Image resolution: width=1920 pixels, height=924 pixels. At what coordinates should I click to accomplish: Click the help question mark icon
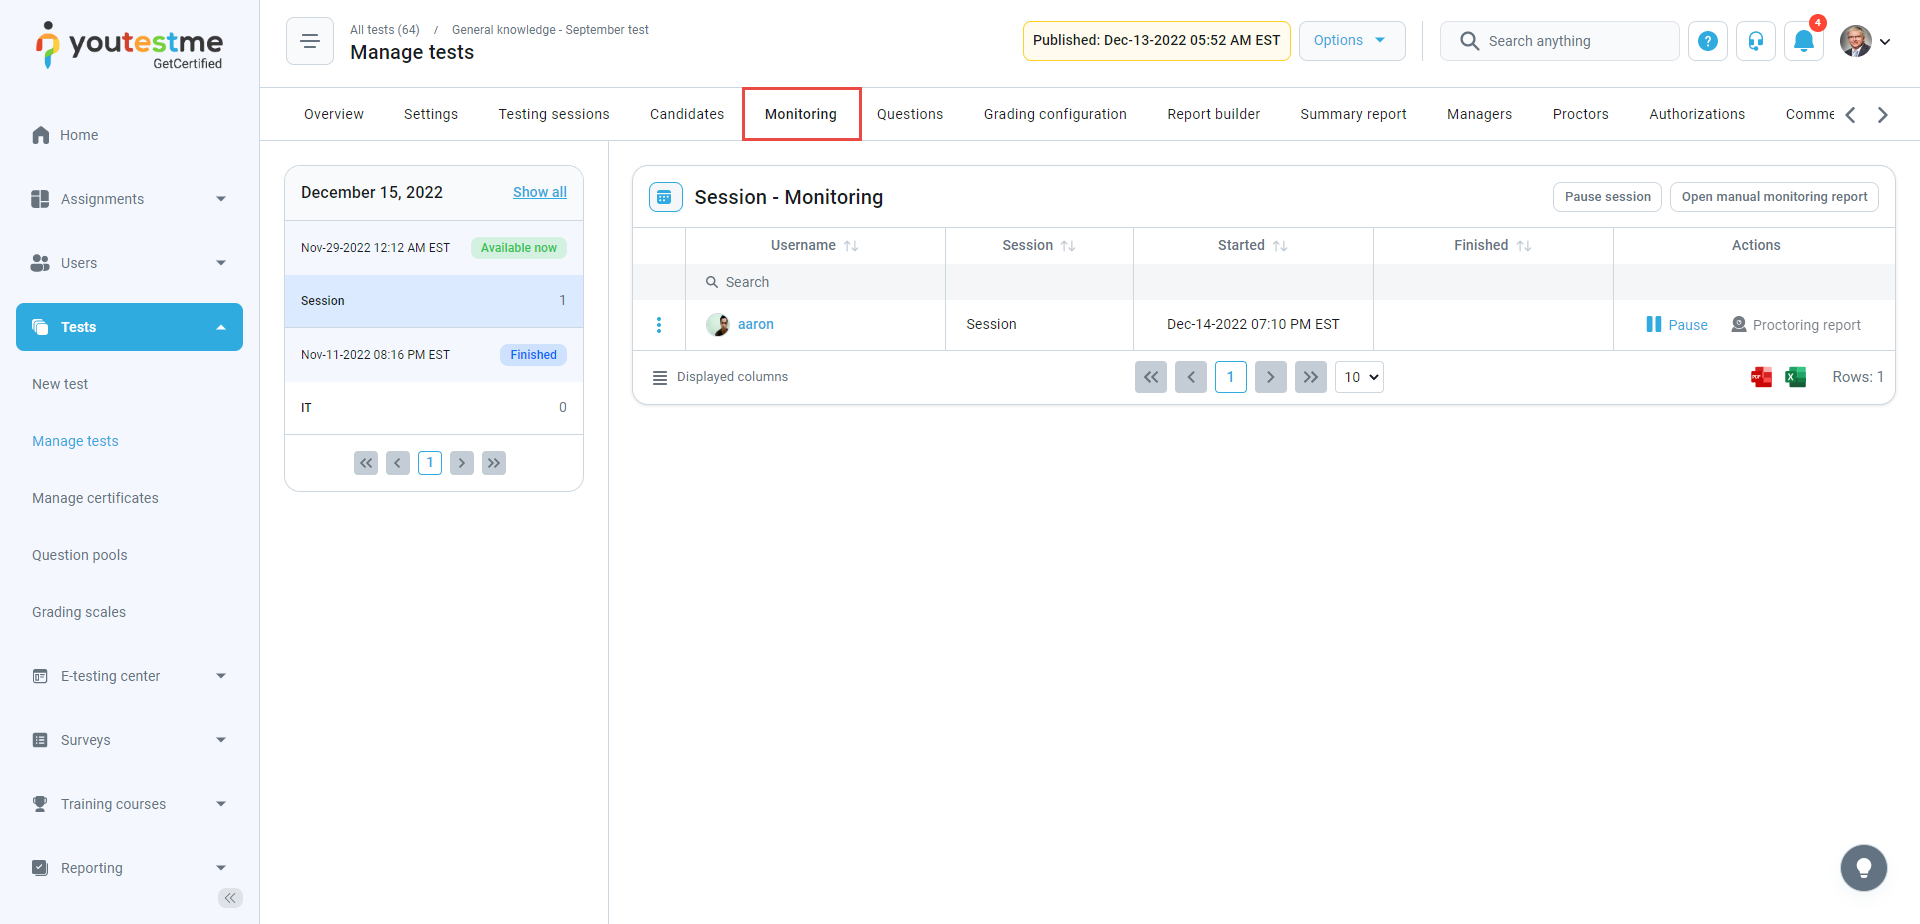click(x=1708, y=41)
